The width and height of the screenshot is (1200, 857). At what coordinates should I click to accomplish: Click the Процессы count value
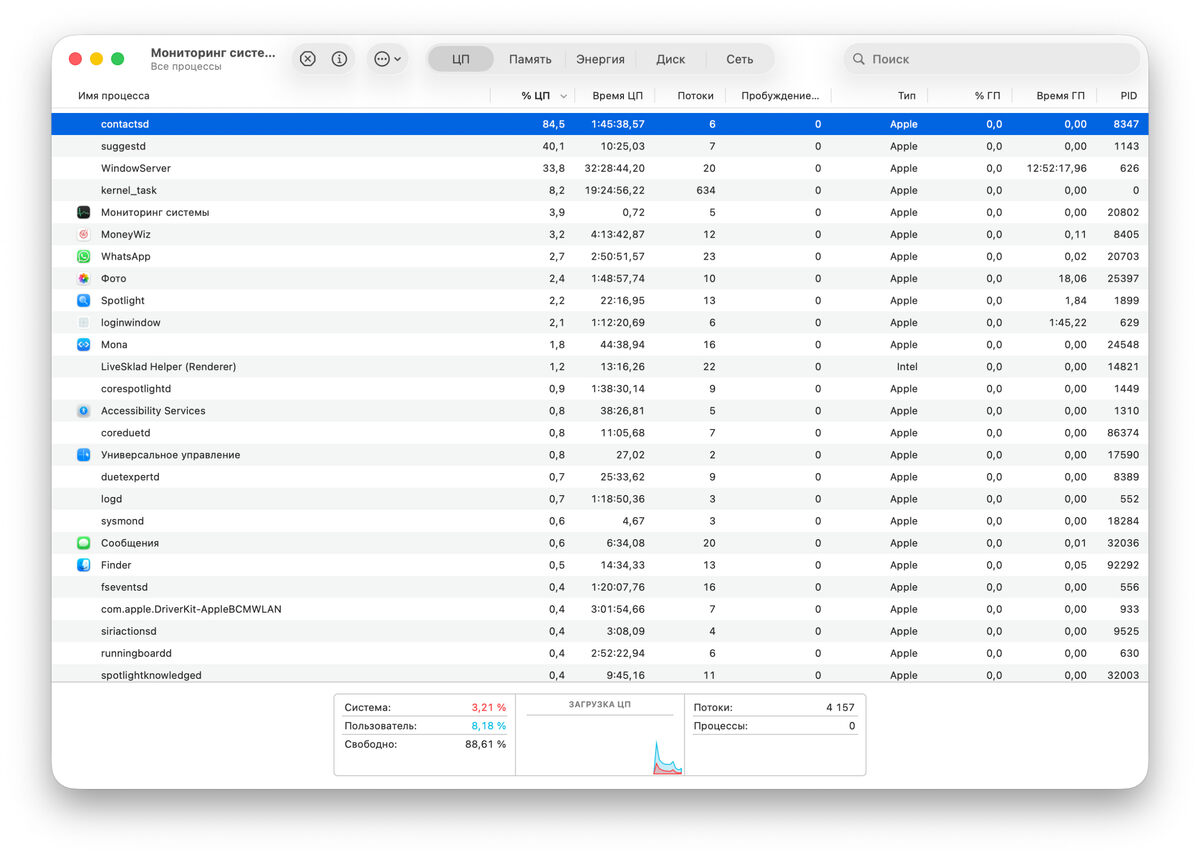coord(852,726)
